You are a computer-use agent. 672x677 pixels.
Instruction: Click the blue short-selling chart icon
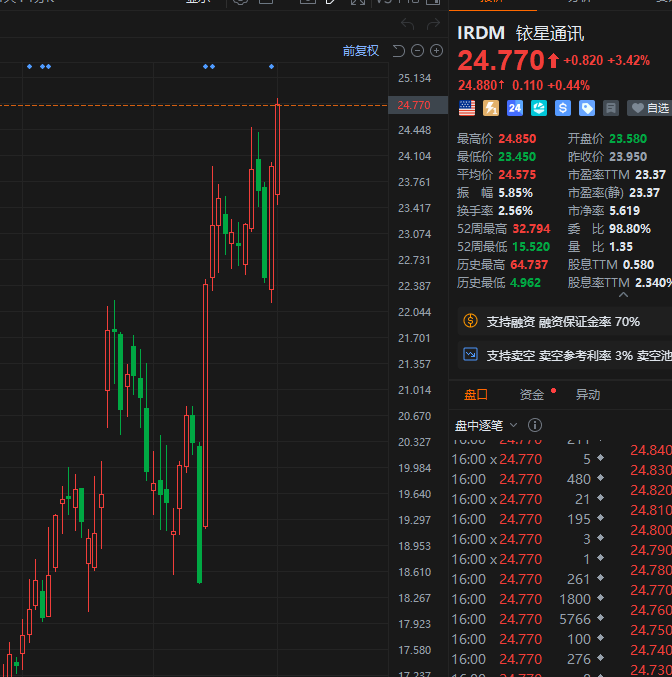click(470, 354)
